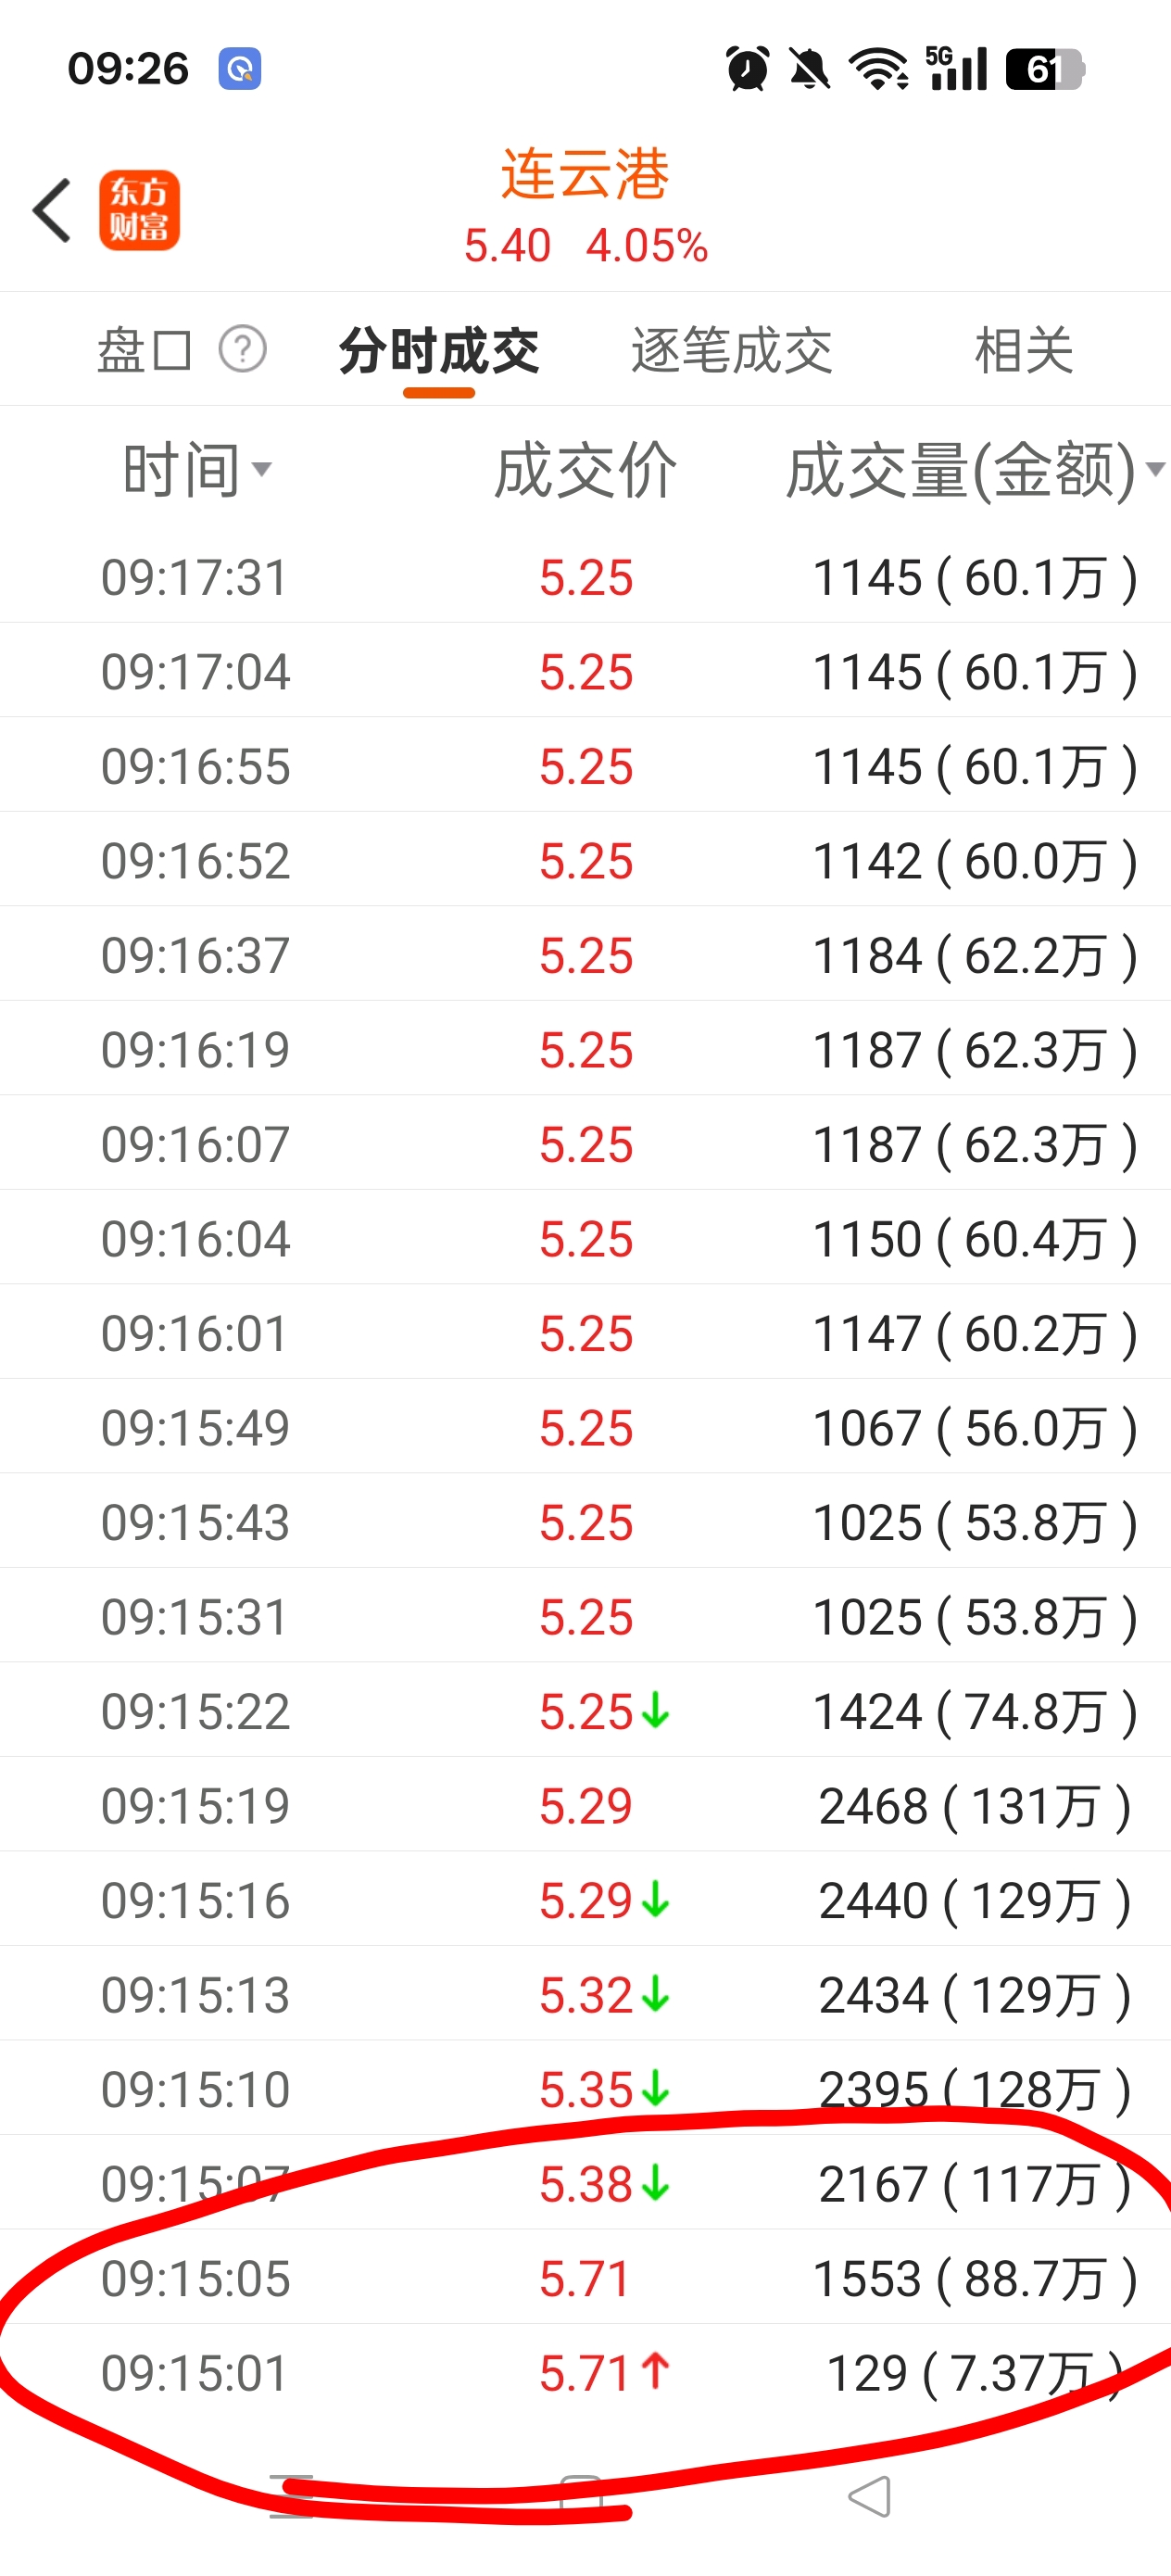Tap the blue app icon in status bar

240,69
